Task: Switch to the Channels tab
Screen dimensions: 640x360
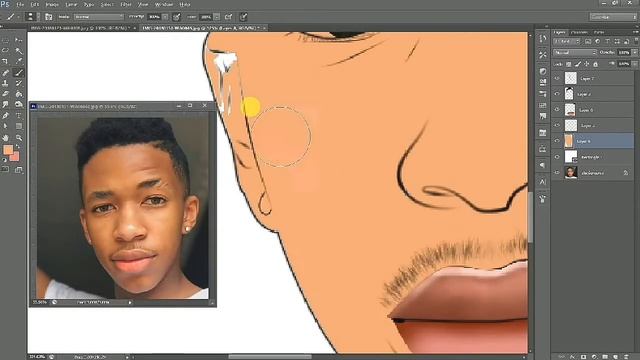Action: [579, 32]
